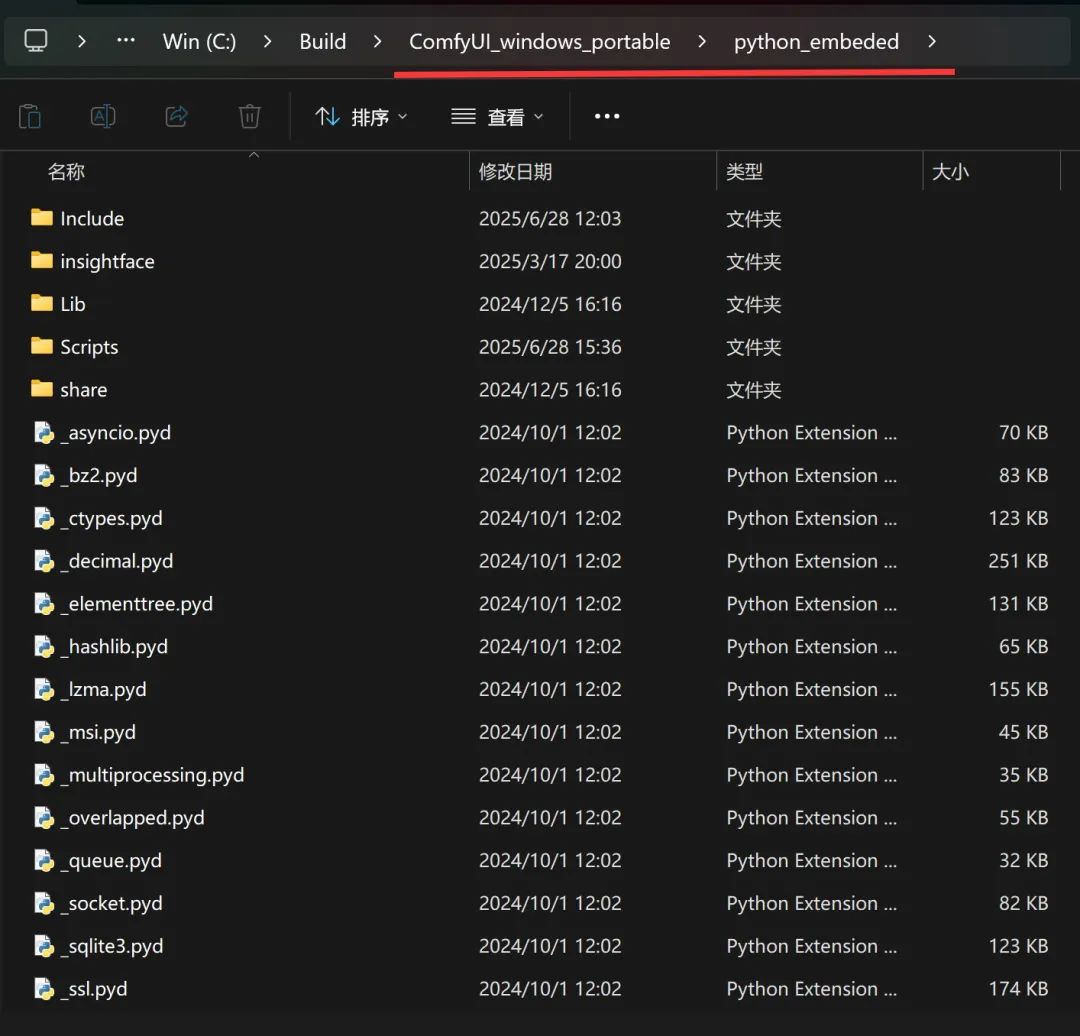
Task: Click the _ssl.pyd Python file icon
Action: [43, 989]
